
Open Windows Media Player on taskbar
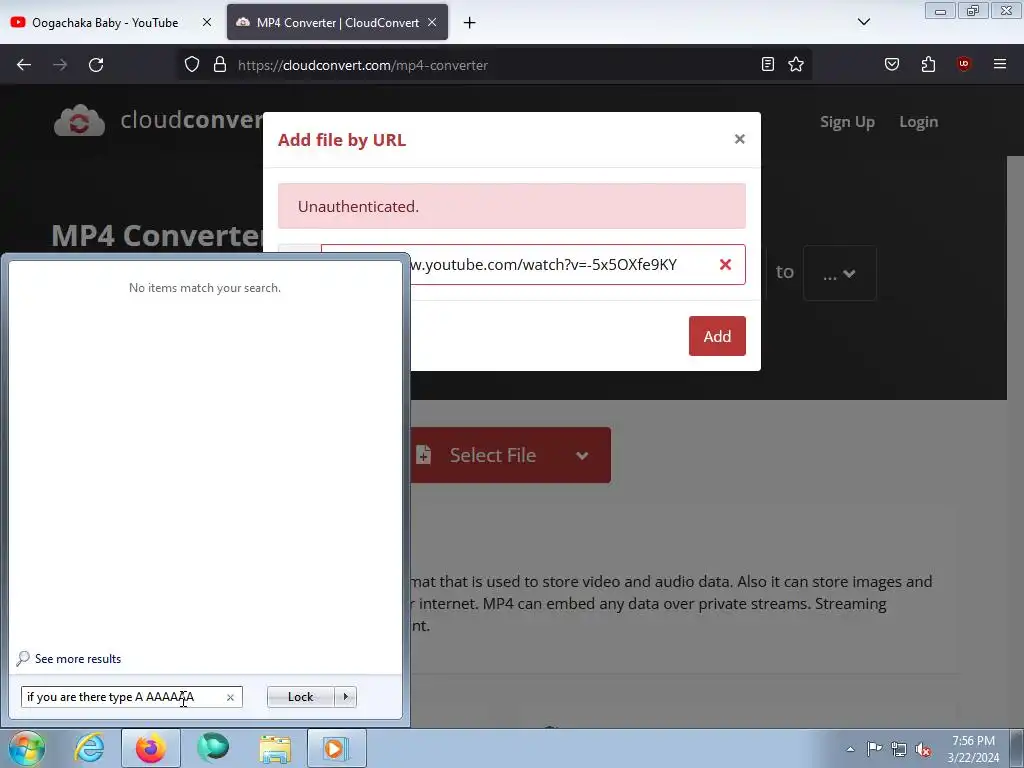336,748
